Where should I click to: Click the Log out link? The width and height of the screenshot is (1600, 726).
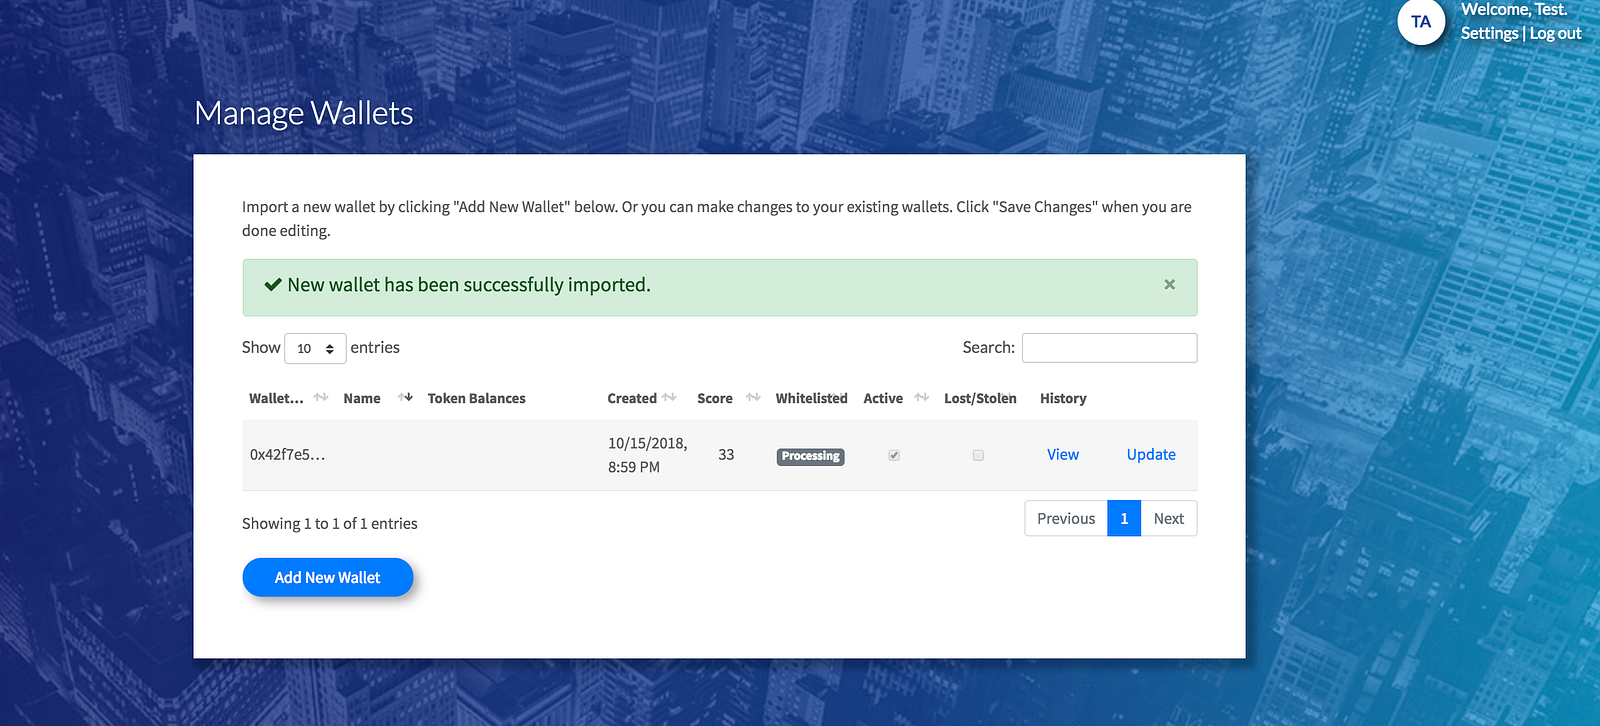coord(1555,33)
